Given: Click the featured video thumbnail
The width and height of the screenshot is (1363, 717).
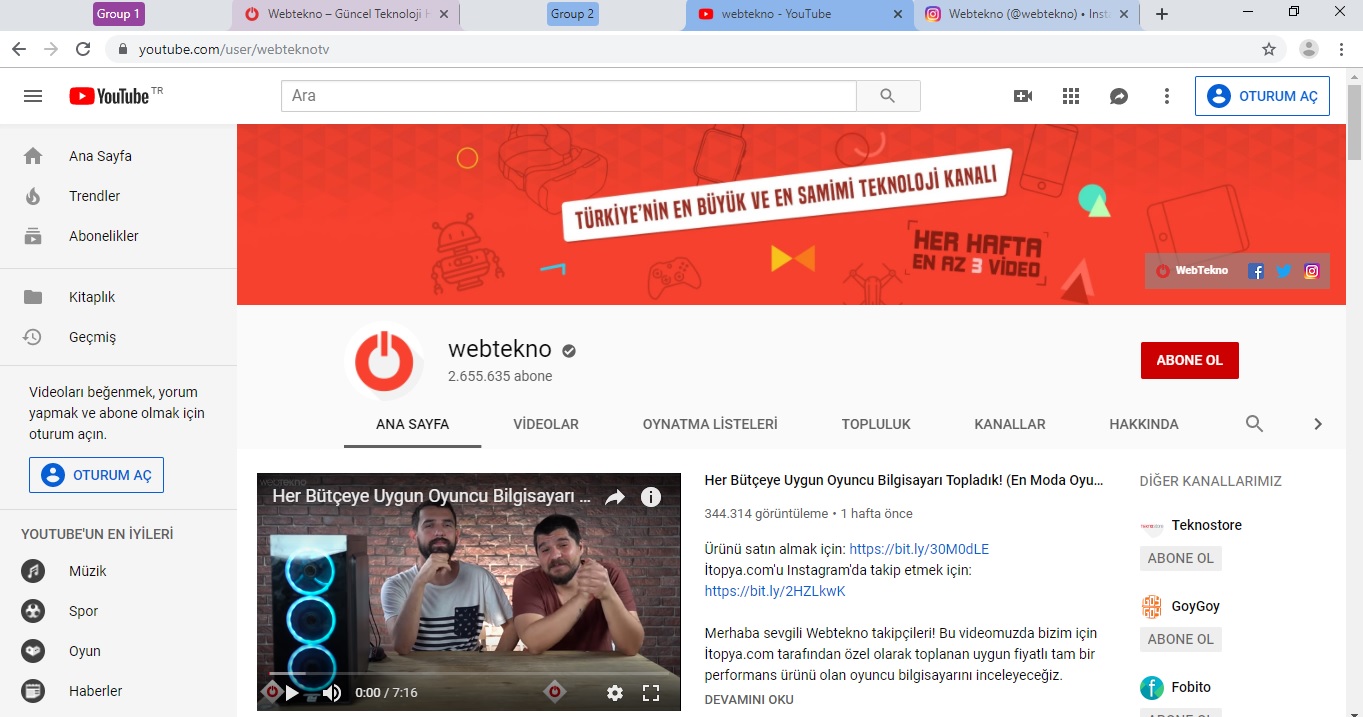Looking at the screenshot, I should 468,591.
